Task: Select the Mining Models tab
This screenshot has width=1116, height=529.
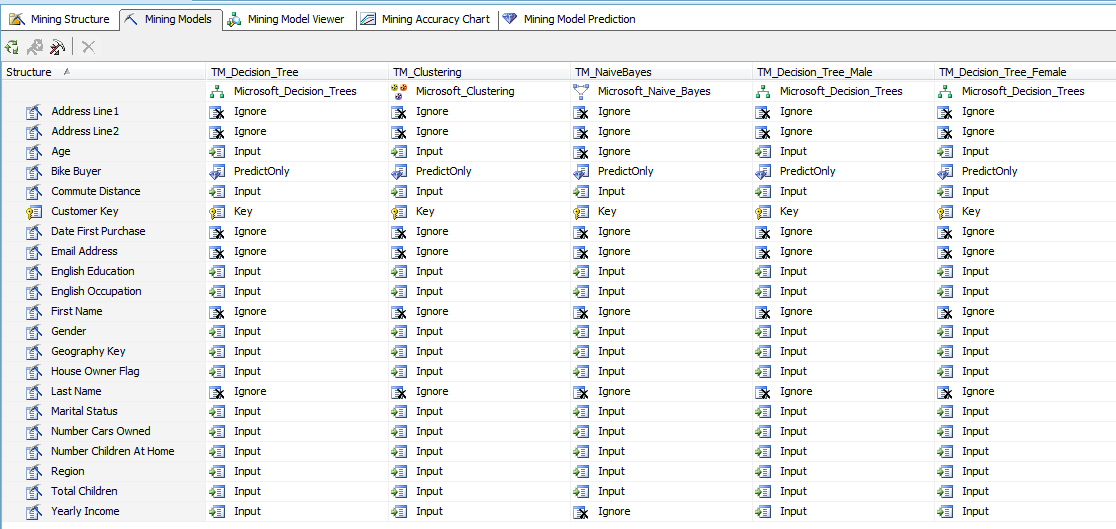Action: point(171,19)
